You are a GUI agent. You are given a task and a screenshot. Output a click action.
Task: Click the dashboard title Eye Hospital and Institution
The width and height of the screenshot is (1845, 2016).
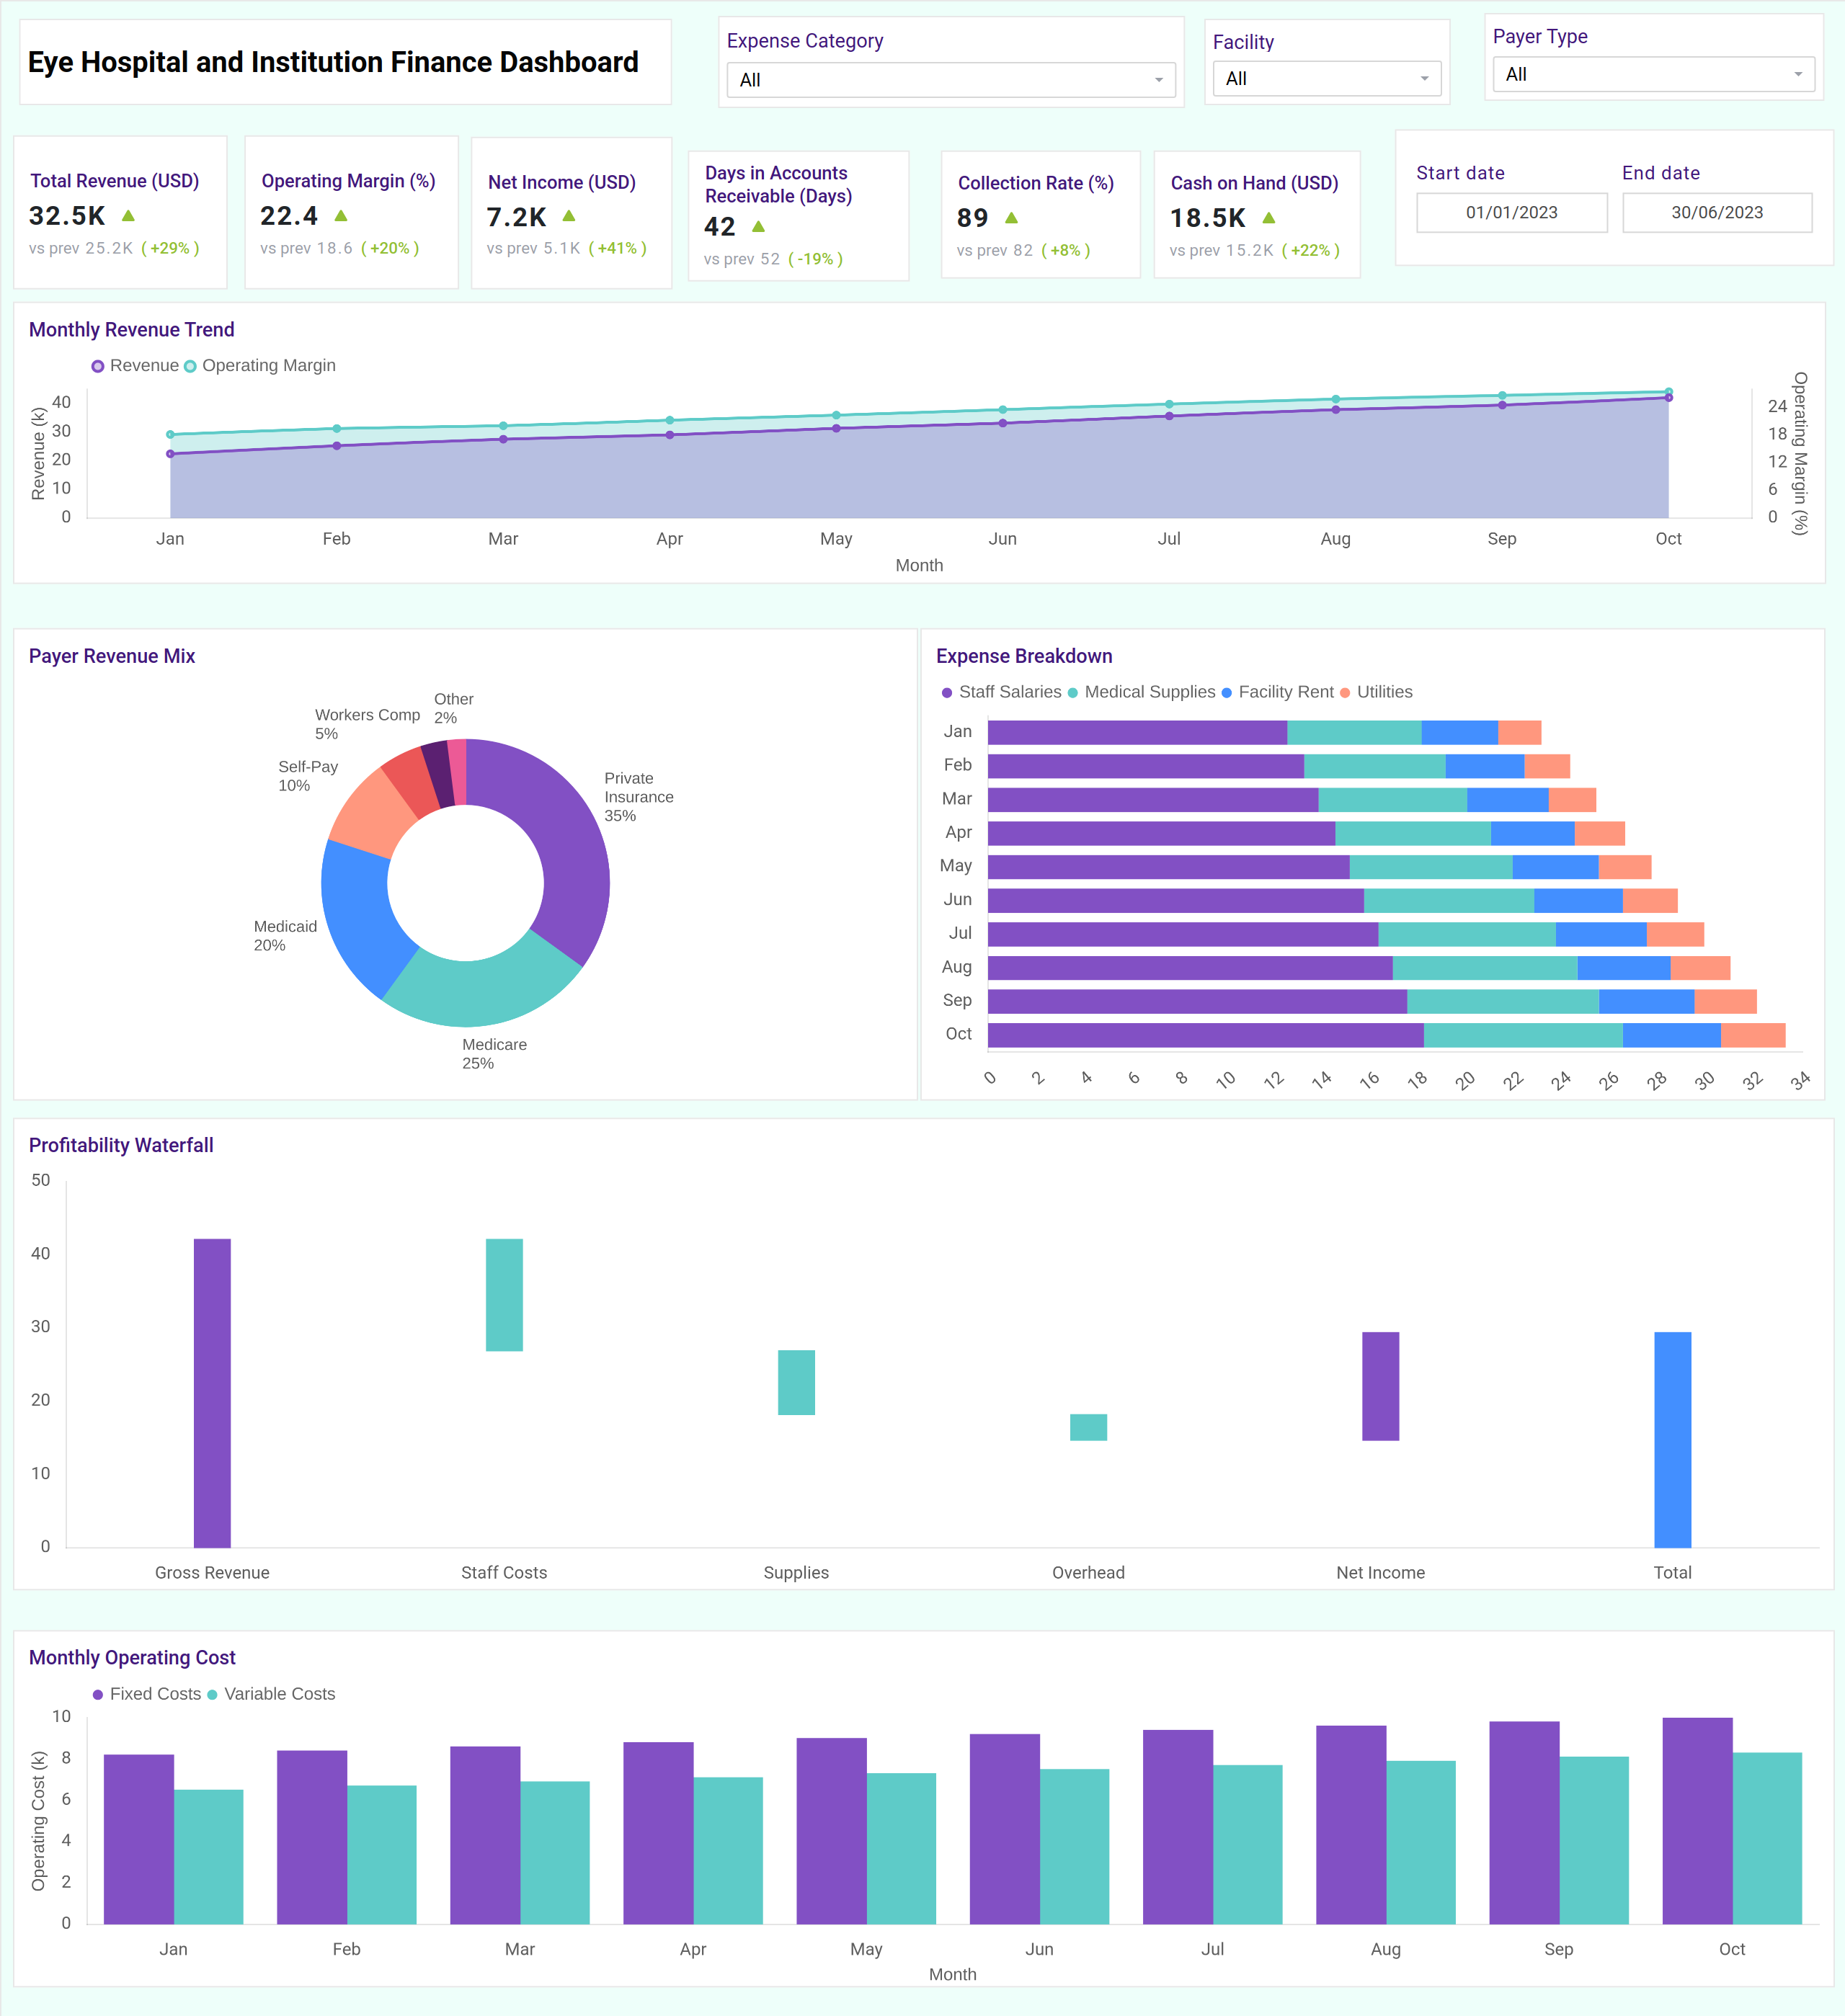[x=333, y=62]
